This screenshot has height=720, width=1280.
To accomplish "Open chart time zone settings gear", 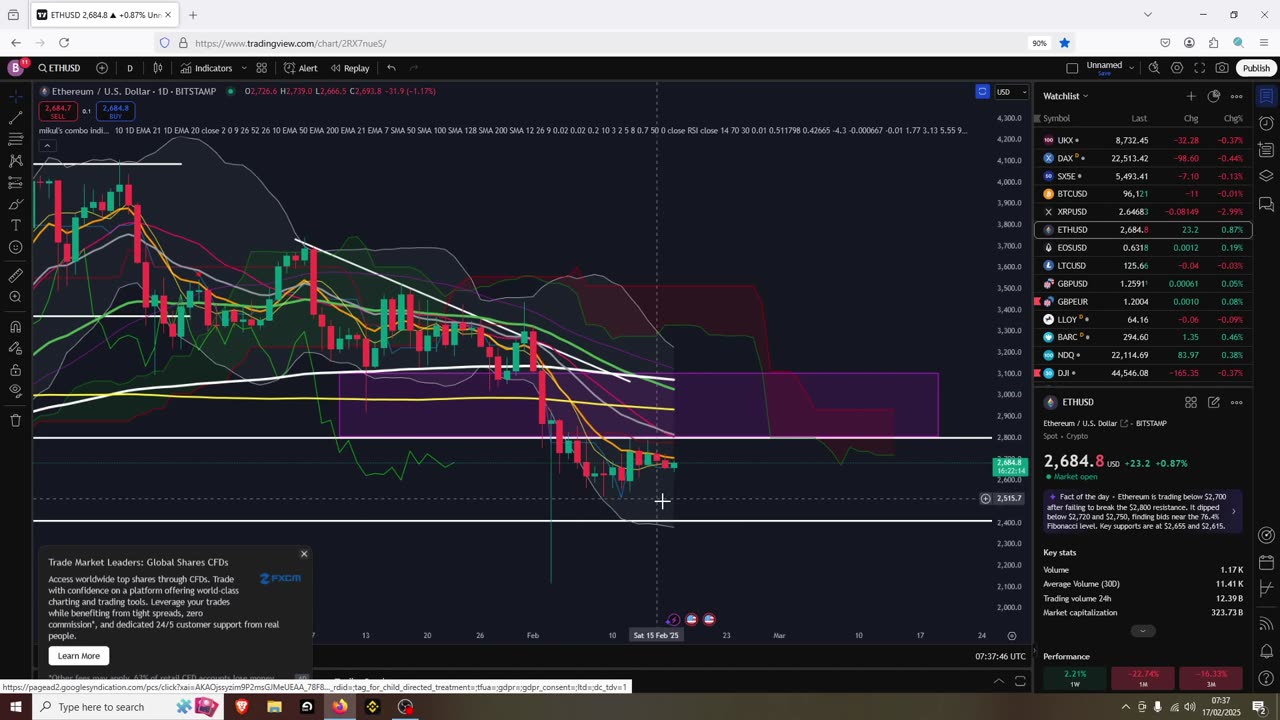I will click(x=1011, y=635).
